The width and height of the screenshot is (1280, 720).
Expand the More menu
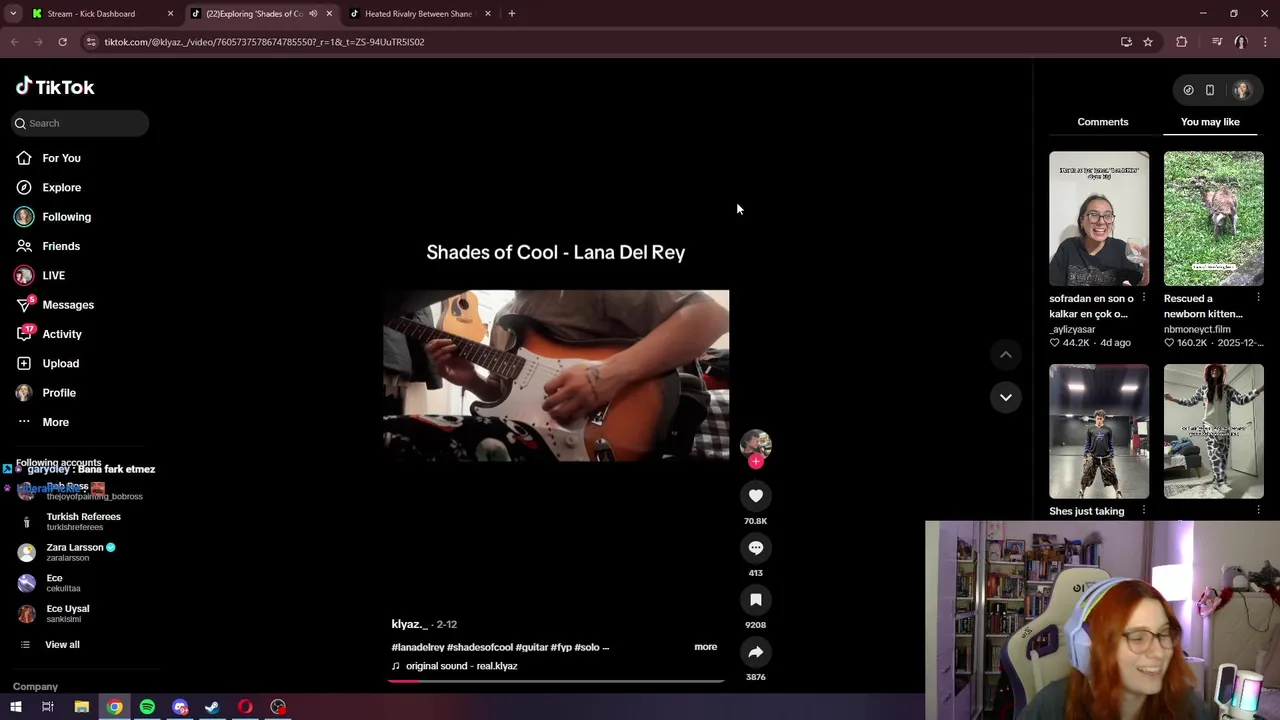[x=55, y=422]
